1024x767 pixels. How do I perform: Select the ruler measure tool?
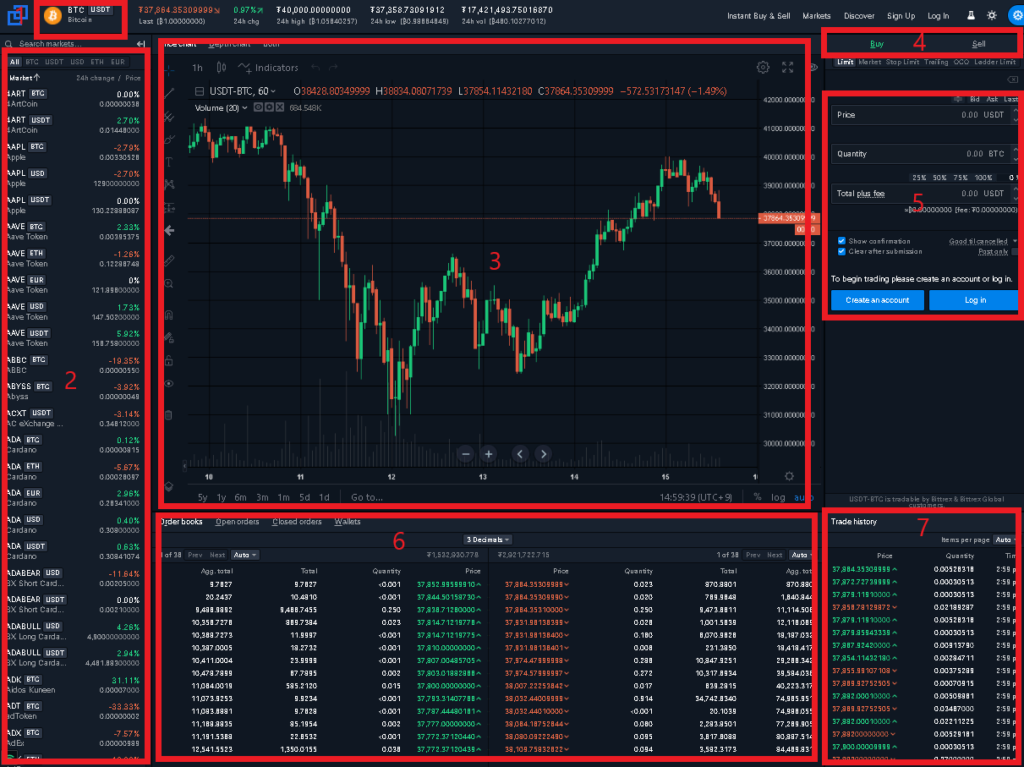(169, 261)
